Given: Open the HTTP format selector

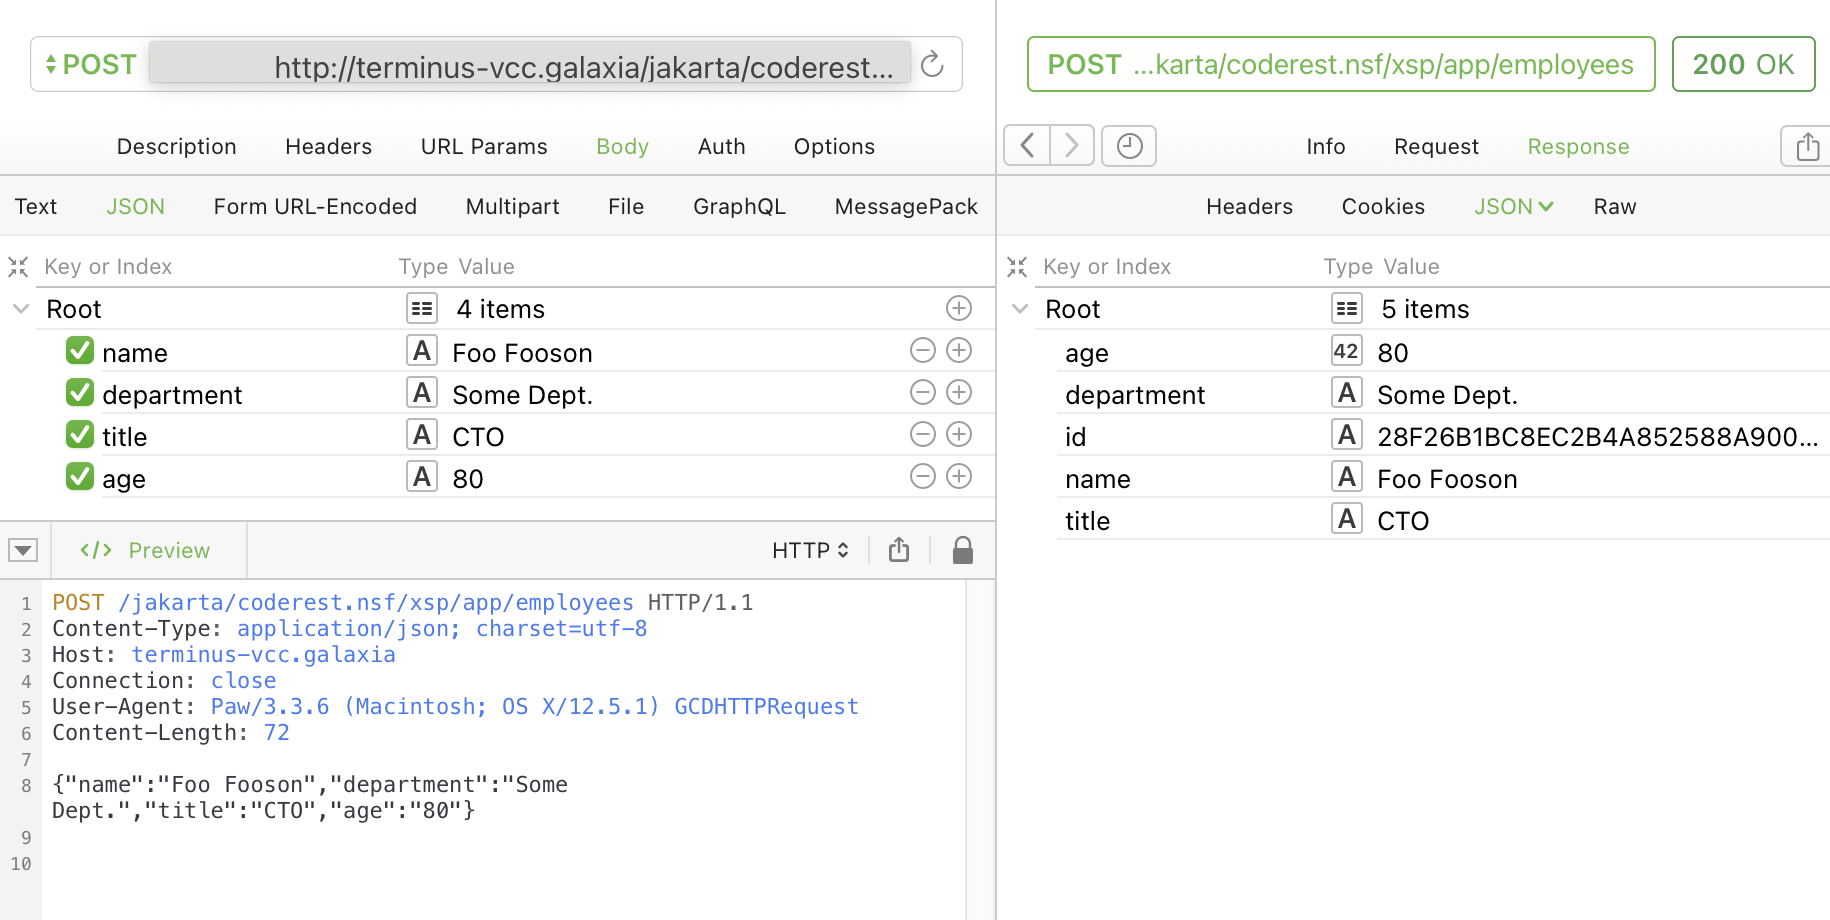Looking at the screenshot, I should tap(810, 550).
